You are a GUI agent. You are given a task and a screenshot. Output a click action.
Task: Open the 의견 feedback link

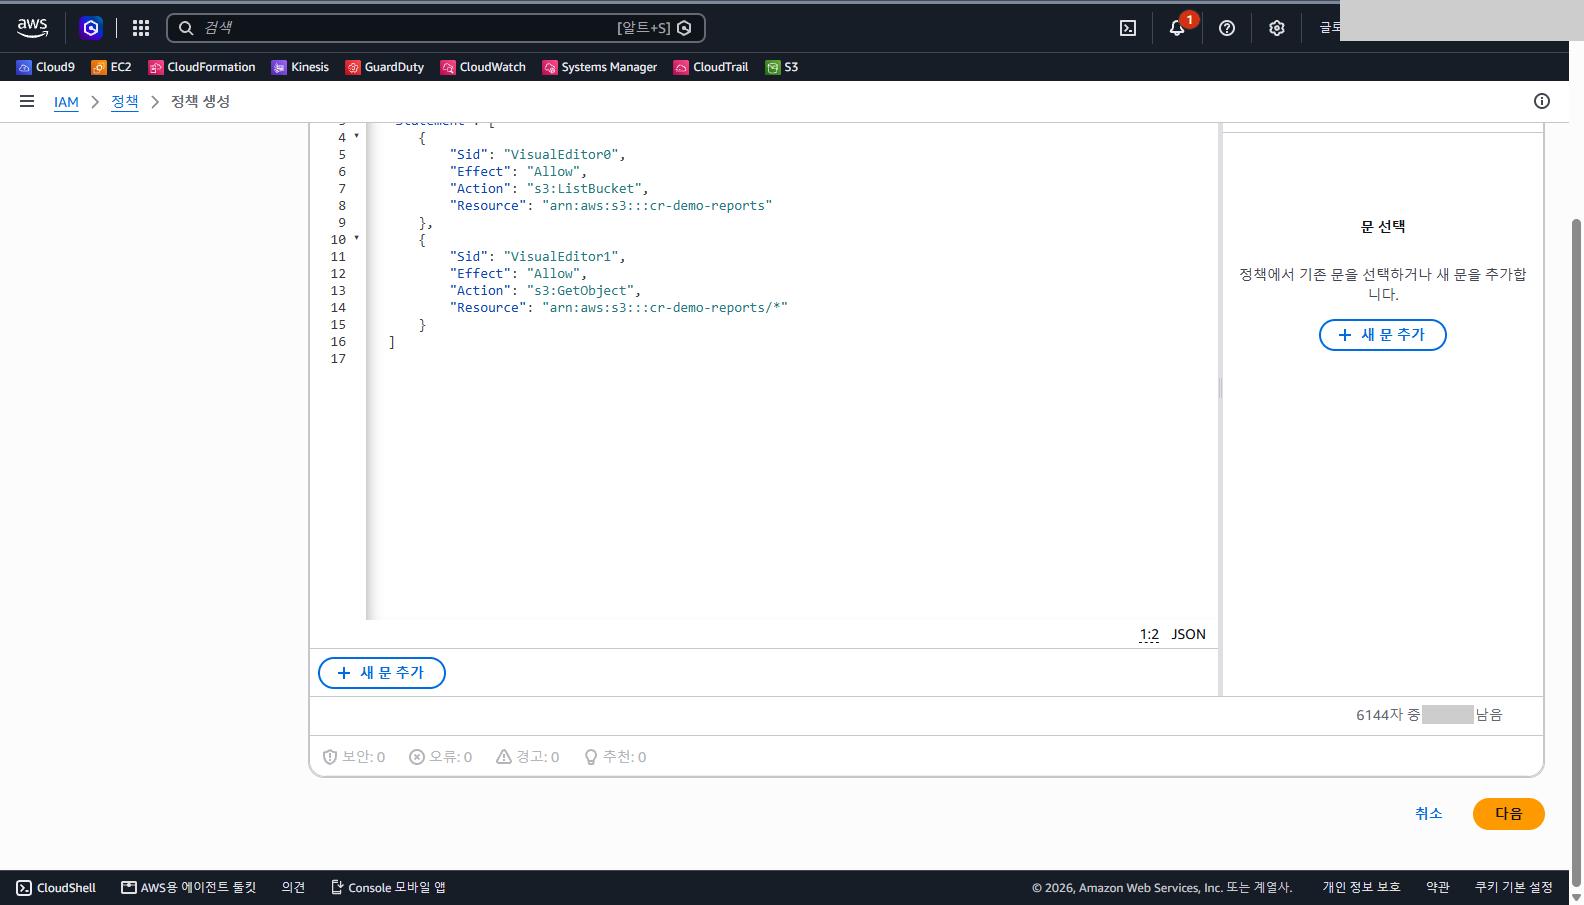click(293, 888)
